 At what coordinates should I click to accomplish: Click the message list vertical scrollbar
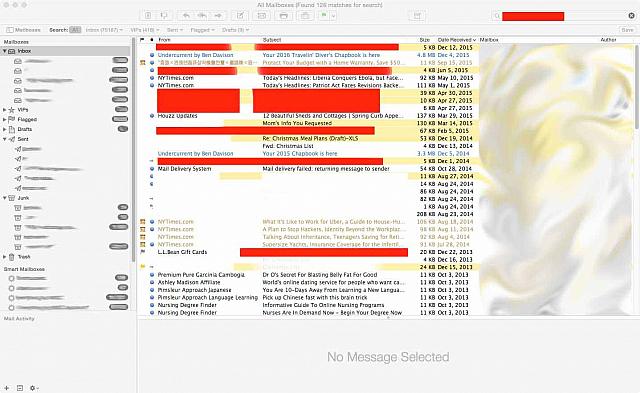click(637, 88)
